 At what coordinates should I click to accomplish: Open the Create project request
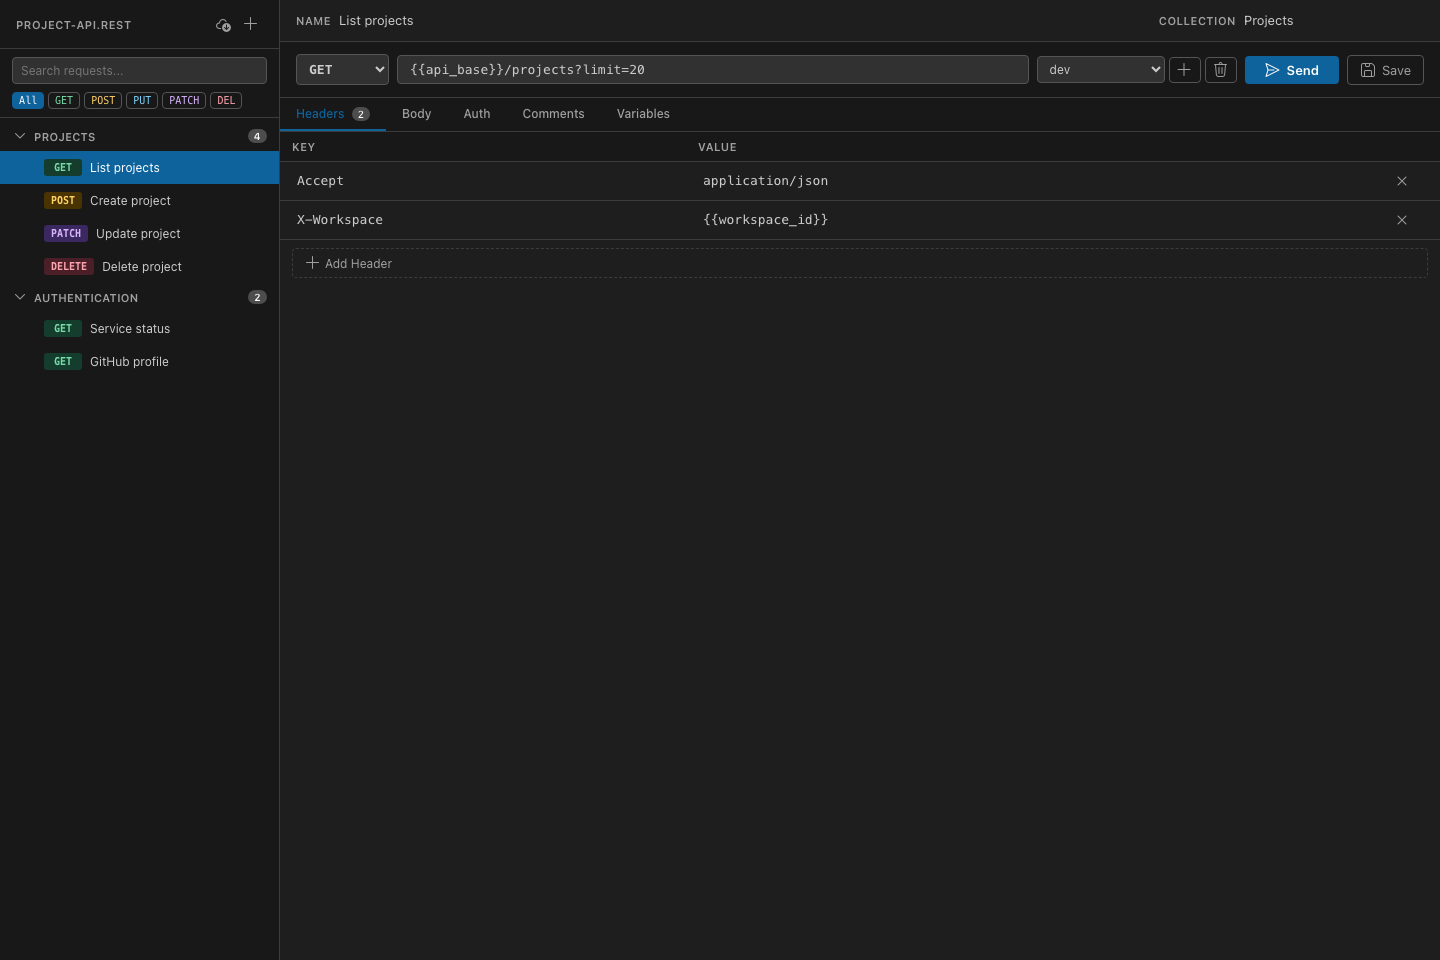click(x=140, y=201)
